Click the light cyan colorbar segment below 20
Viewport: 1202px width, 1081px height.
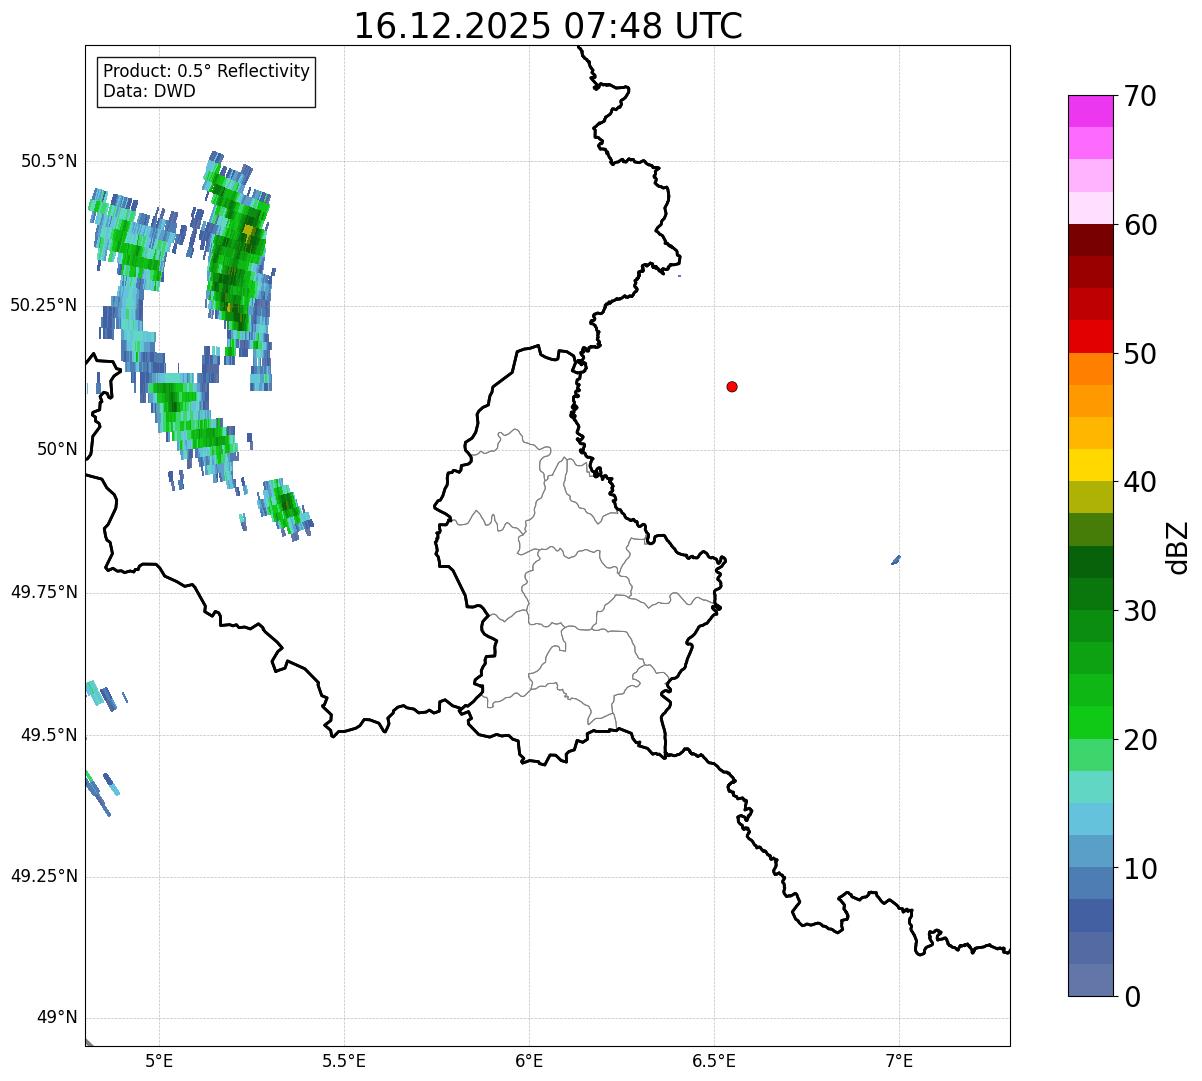(1090, 787)
